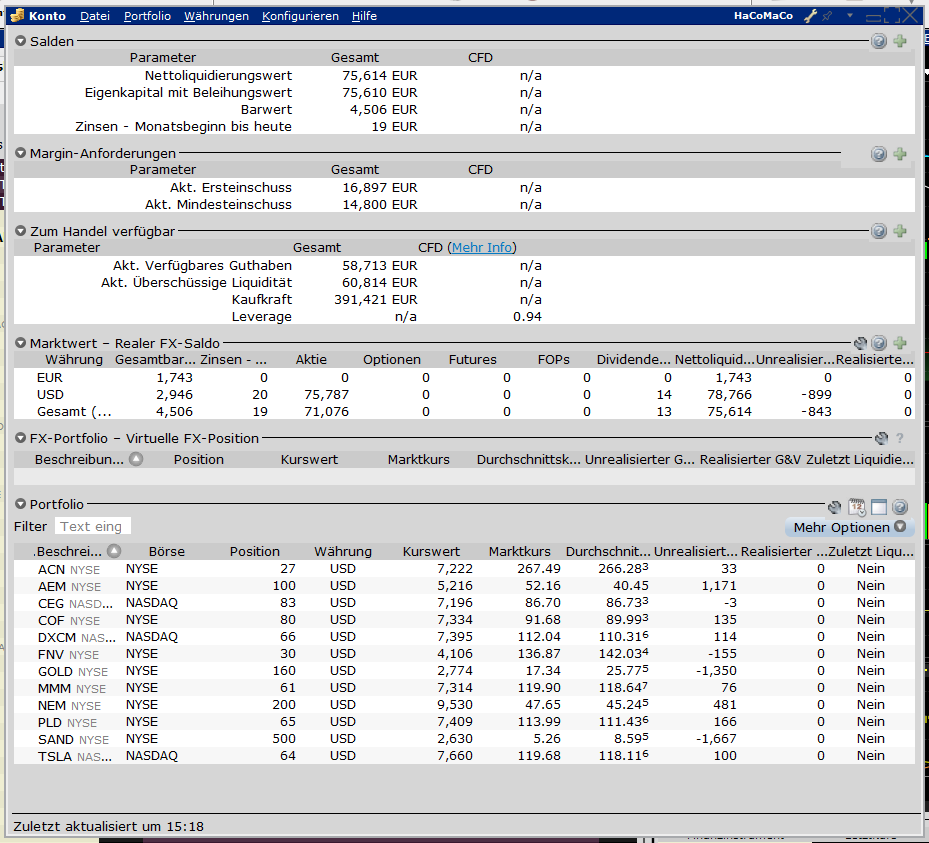This screenshot has width=929, height=843.
Task: Open the title bar dropdown arrow
Action: (850, 16)
